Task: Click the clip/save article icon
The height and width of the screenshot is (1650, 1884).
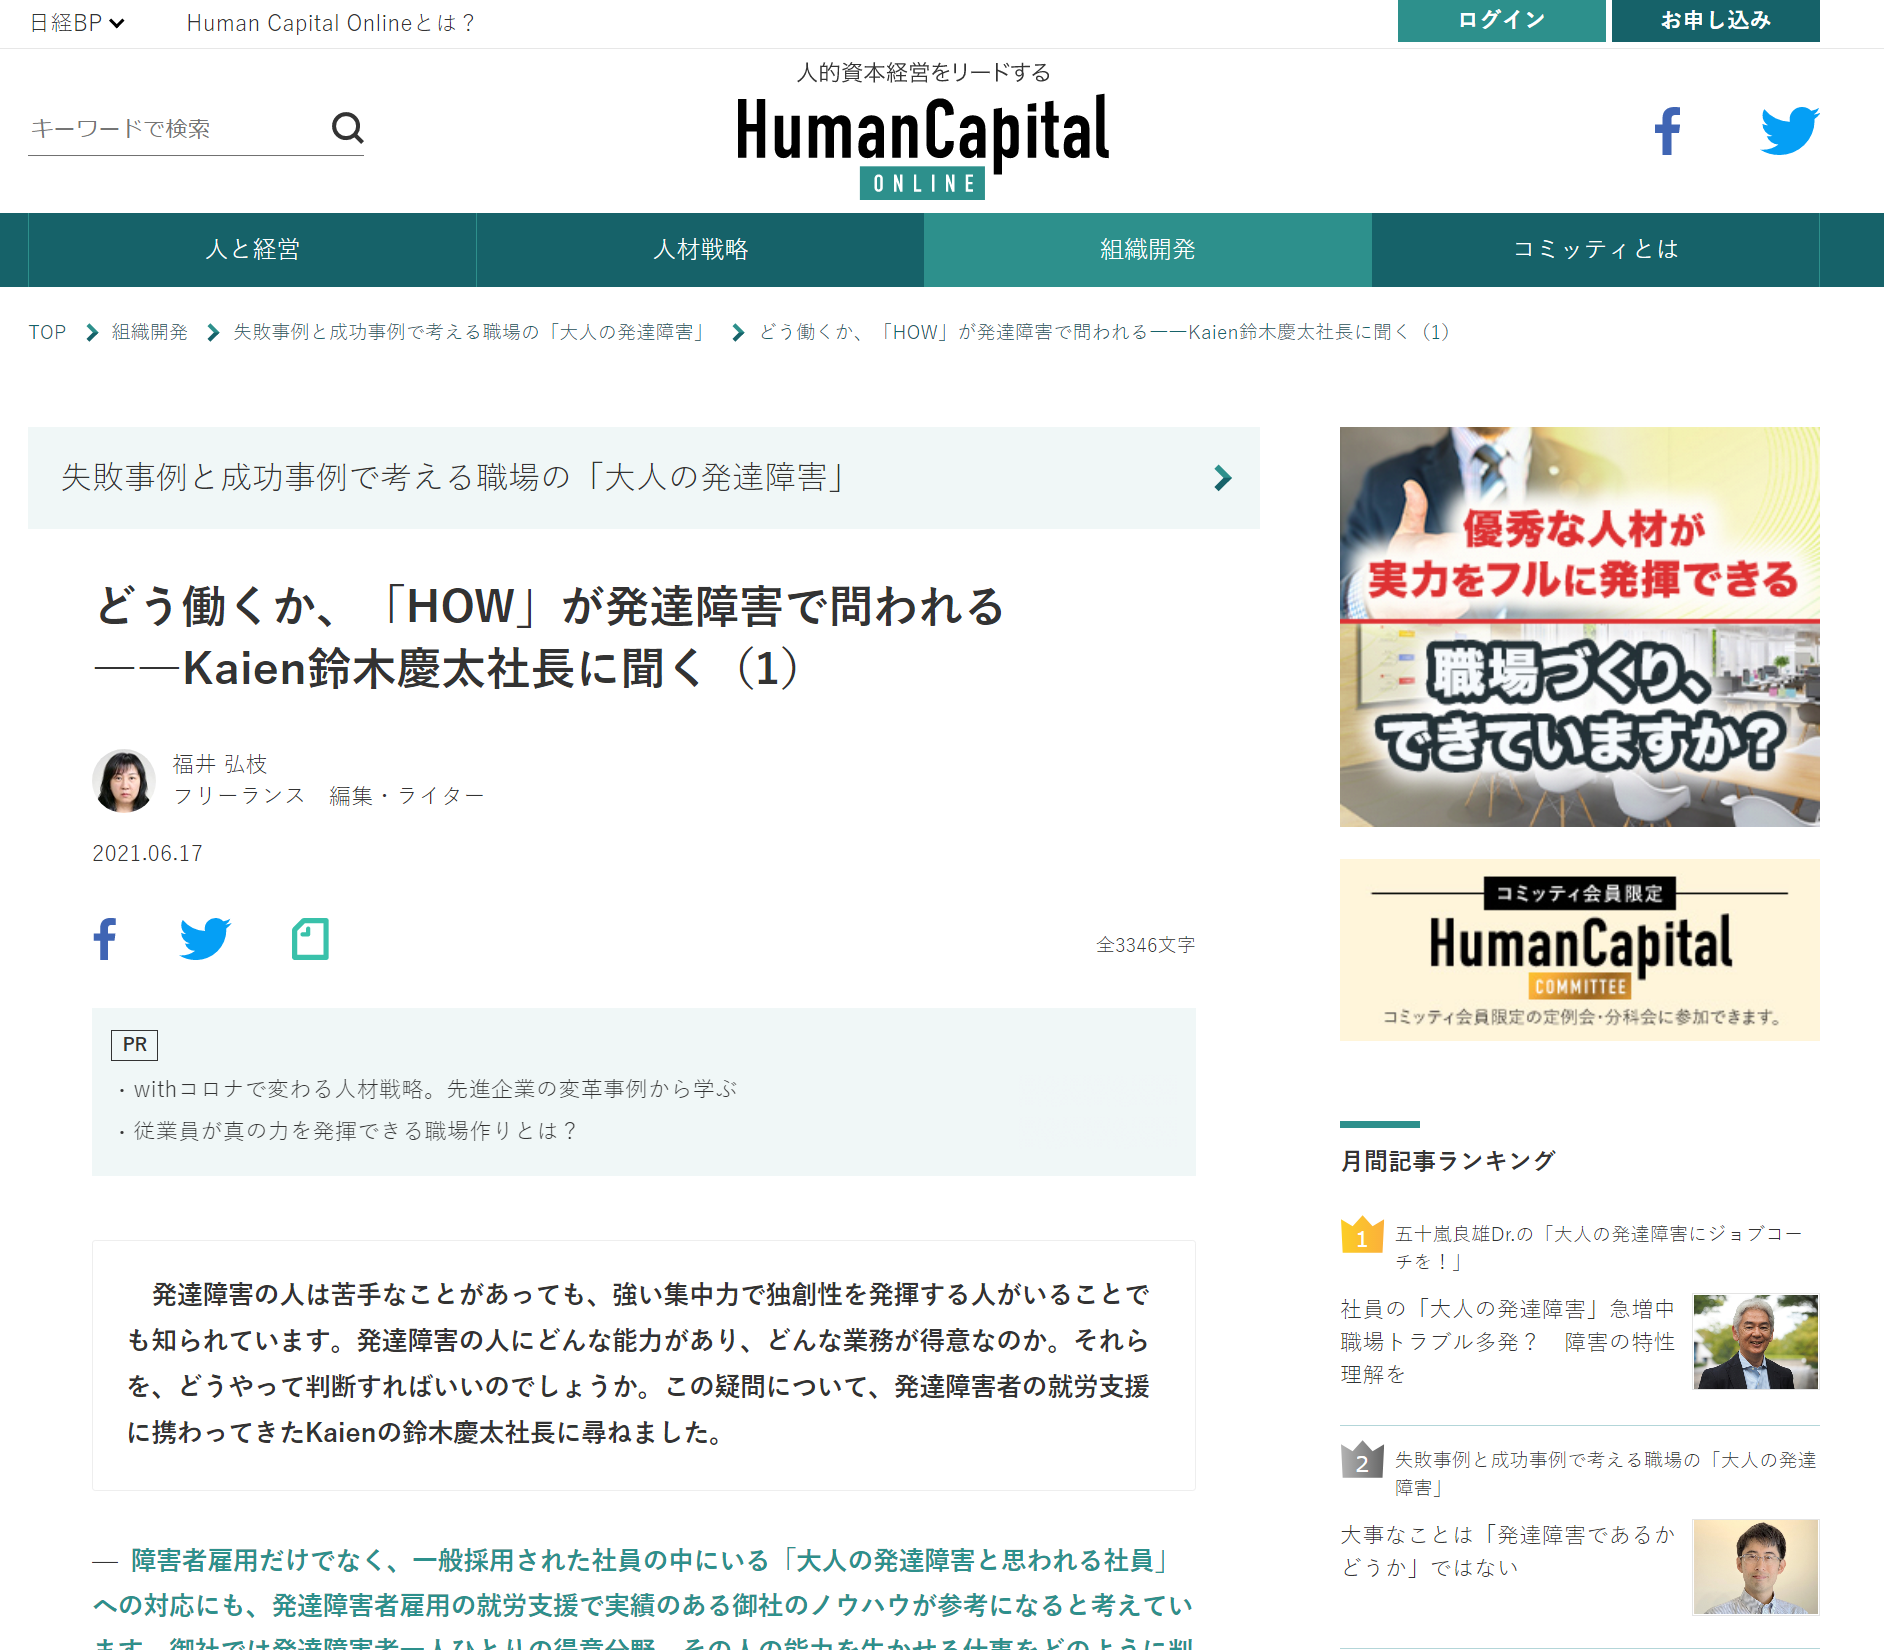Action: click(310, 940)
